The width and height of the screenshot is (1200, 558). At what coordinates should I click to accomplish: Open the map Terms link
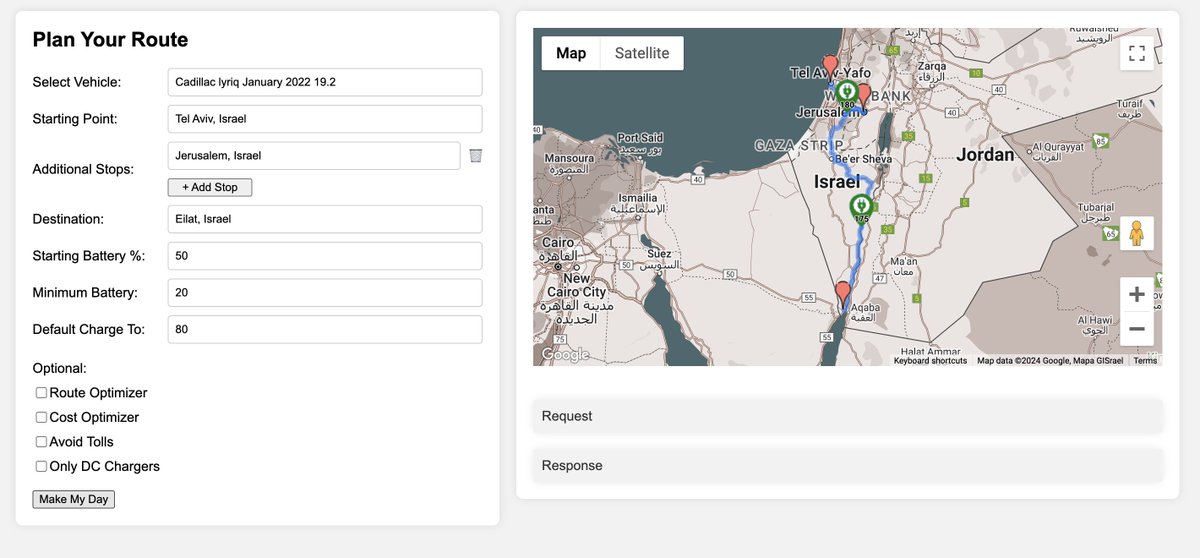tap(1145, 361)
